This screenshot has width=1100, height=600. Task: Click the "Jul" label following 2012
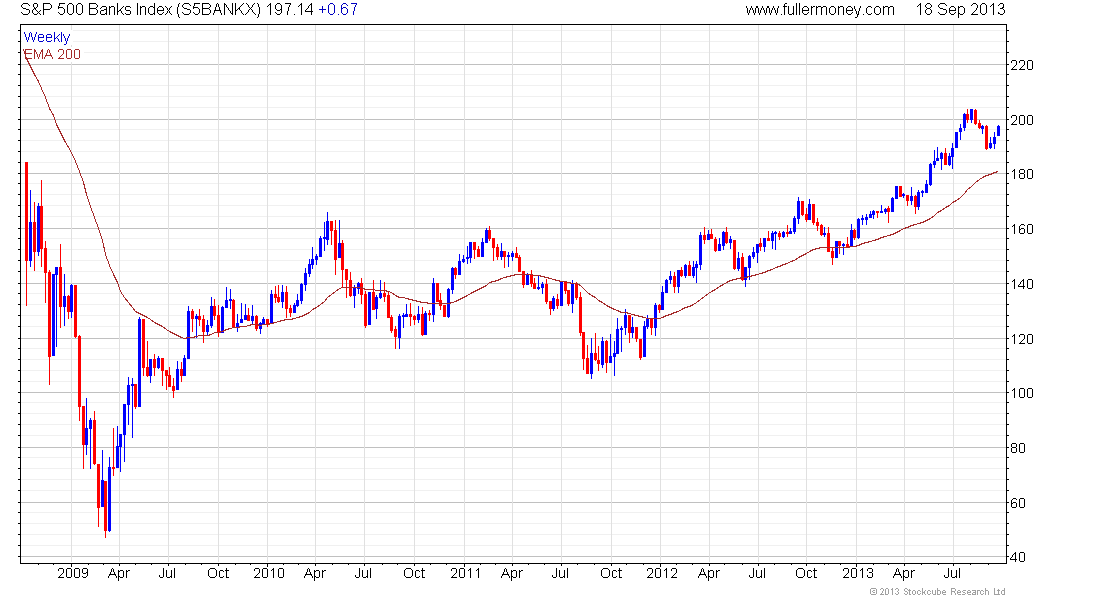click(757, 573)
